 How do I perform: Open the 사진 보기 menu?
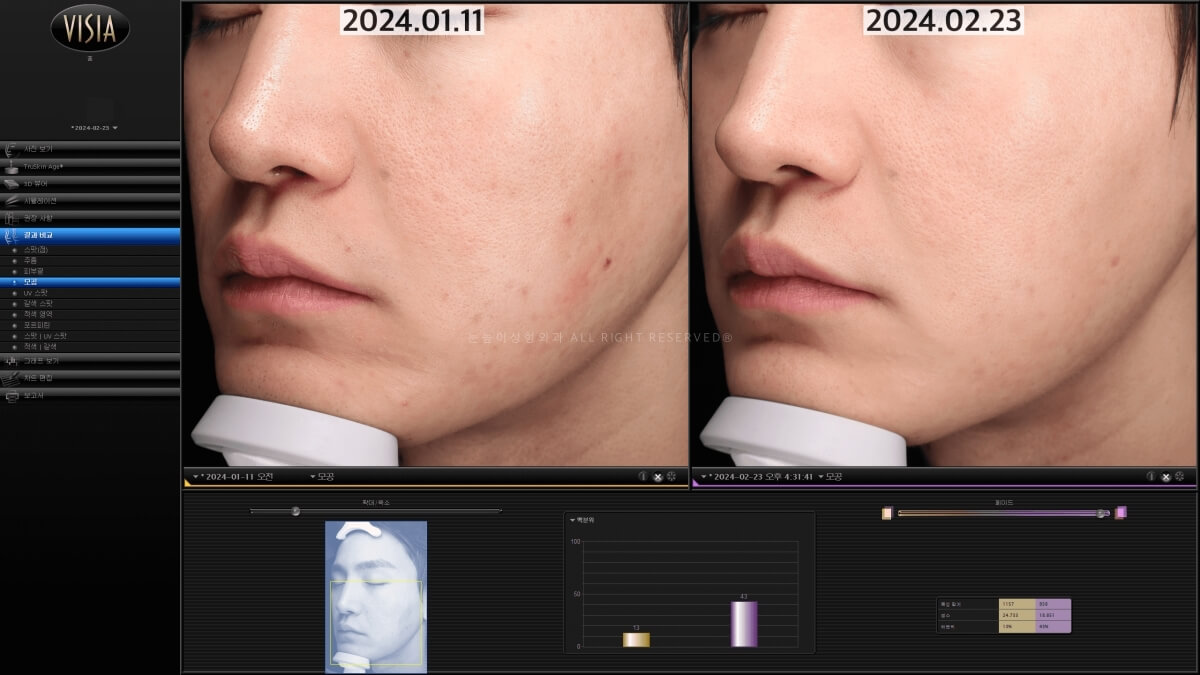click(x=90, y=148)
